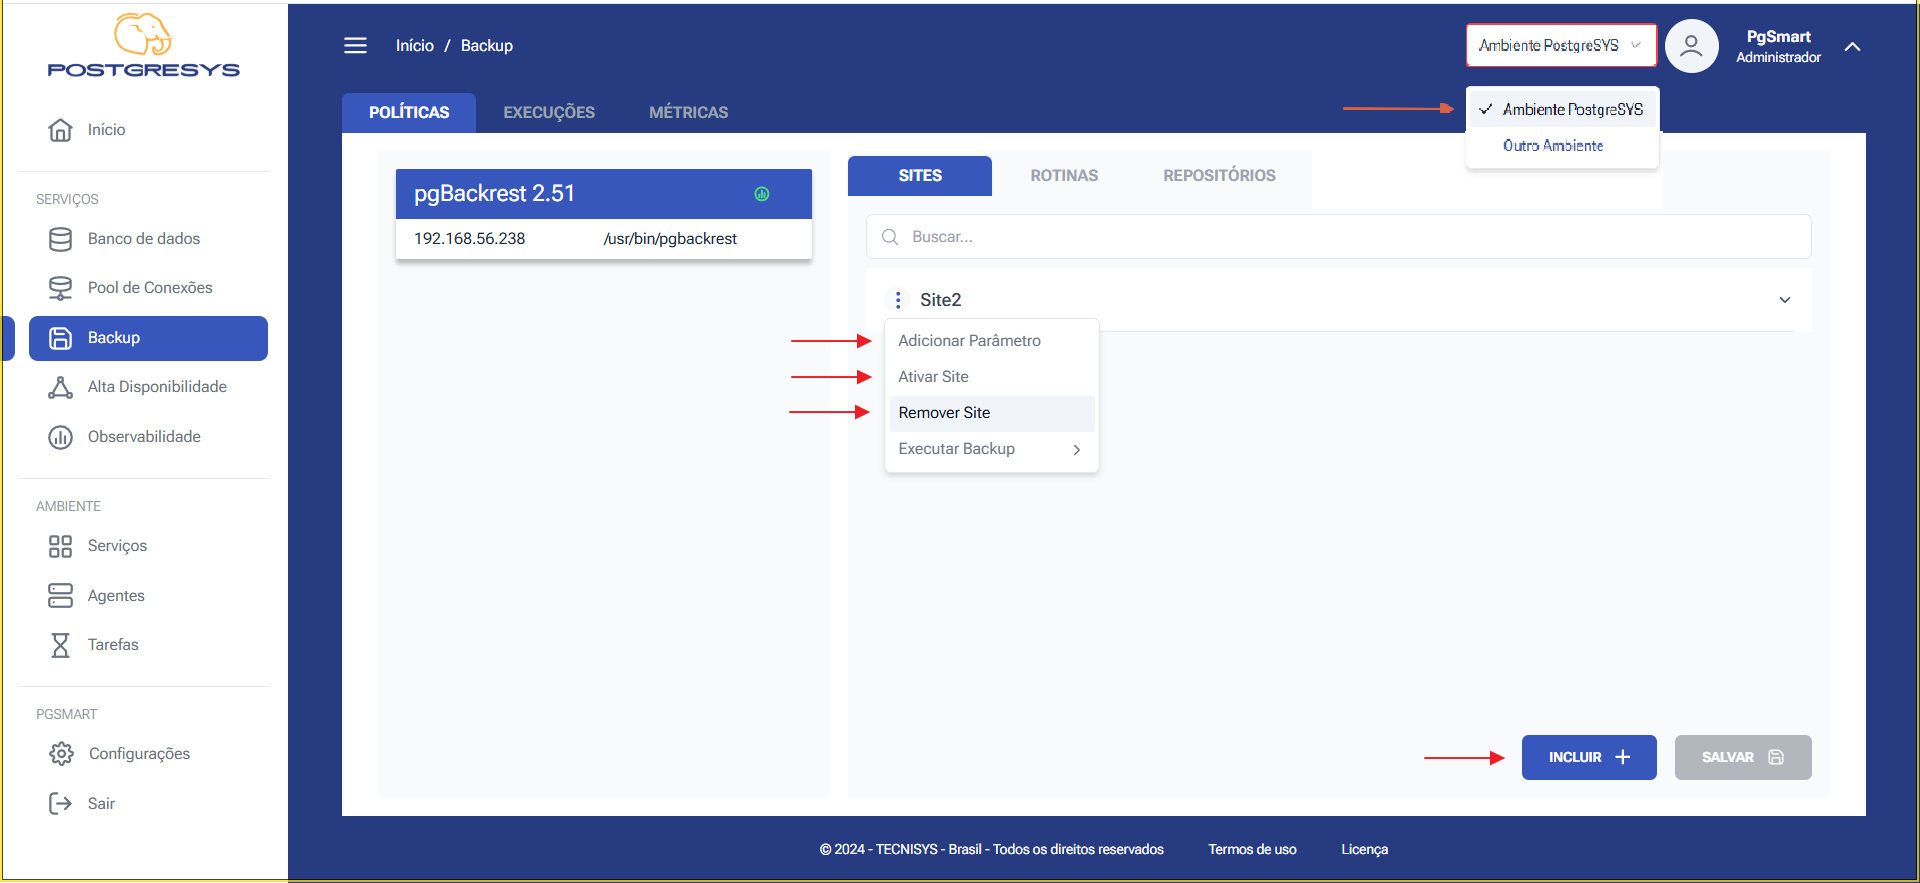
Task: Click the SALVAR button
Action: (1743, 757)
